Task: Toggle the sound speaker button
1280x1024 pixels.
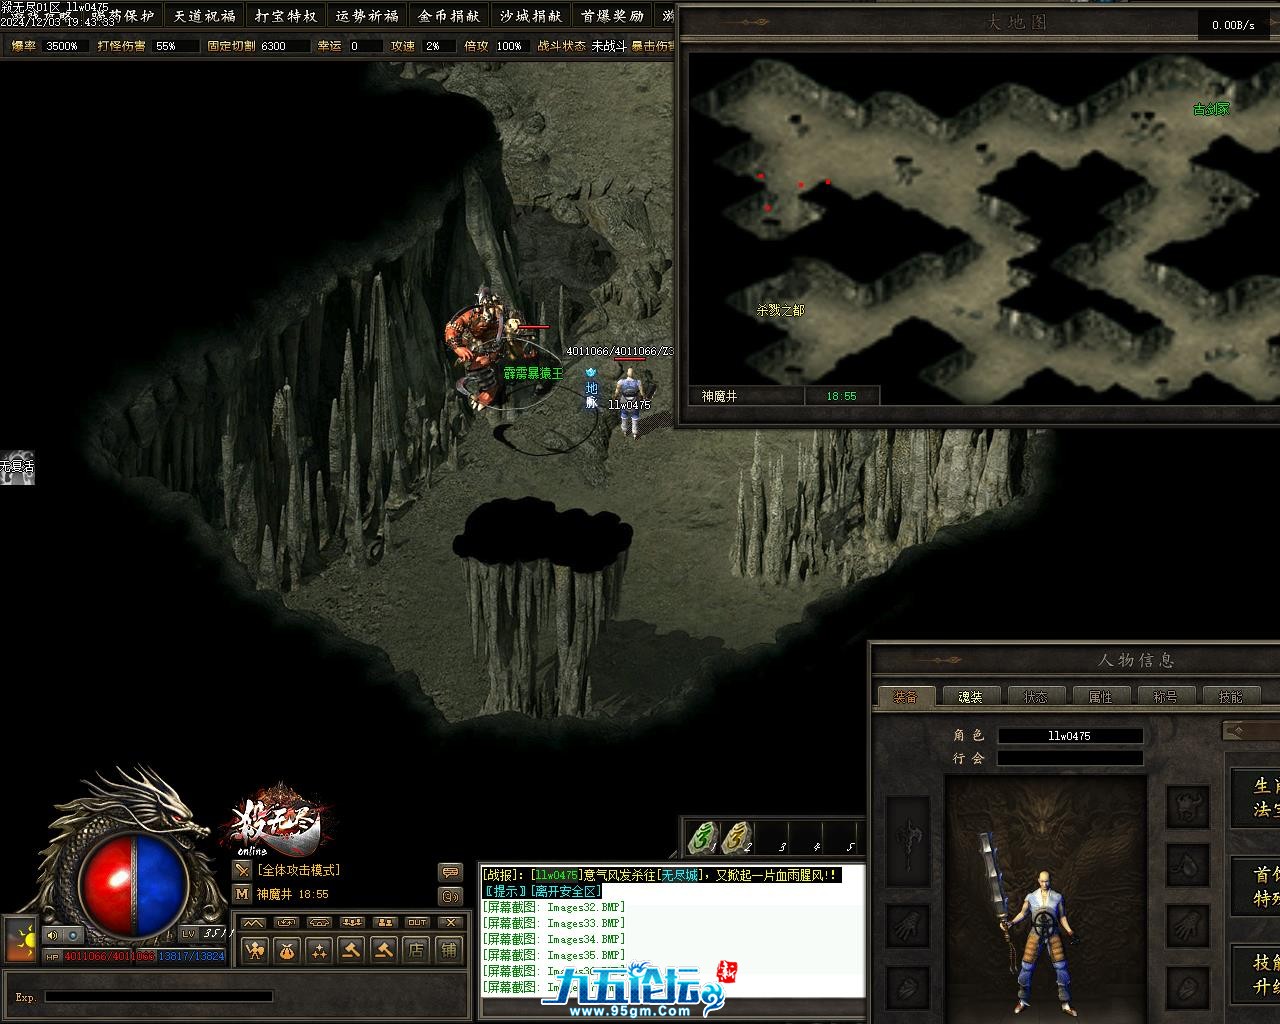Action: [52, 935]
